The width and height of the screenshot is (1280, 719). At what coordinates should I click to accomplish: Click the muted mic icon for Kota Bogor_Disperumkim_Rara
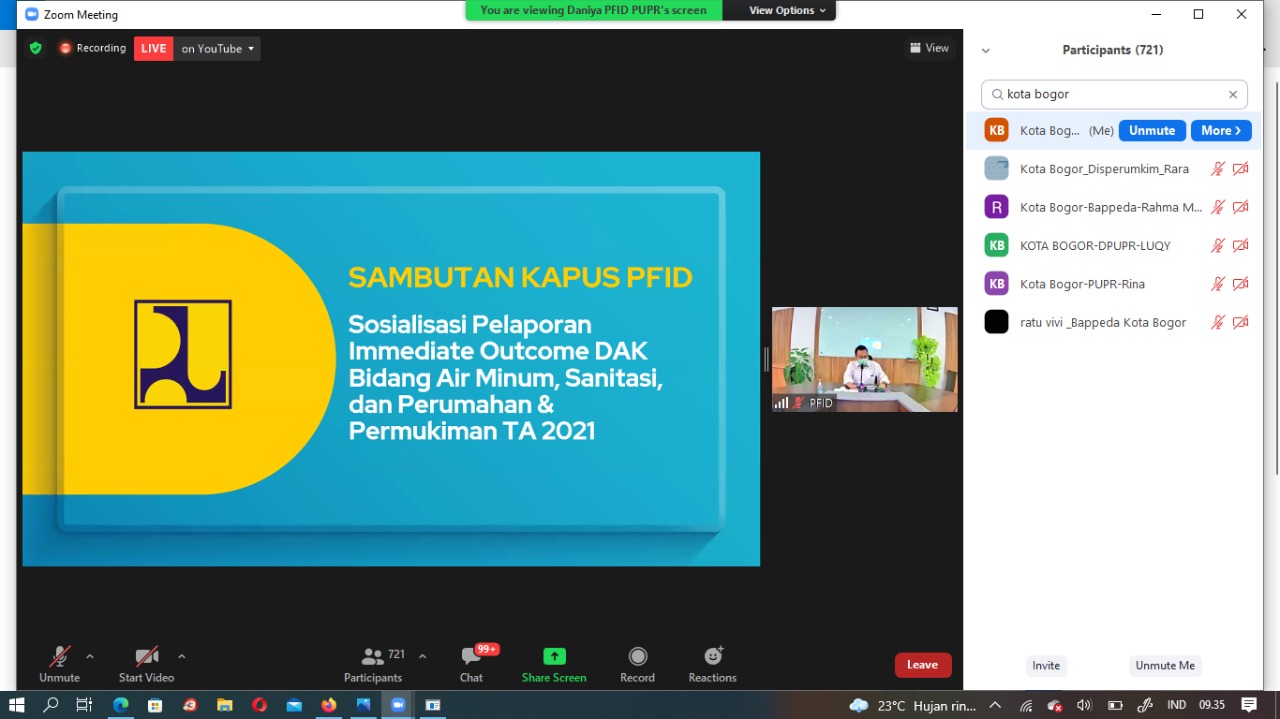pyautogui.click(x=1218, y=169)
